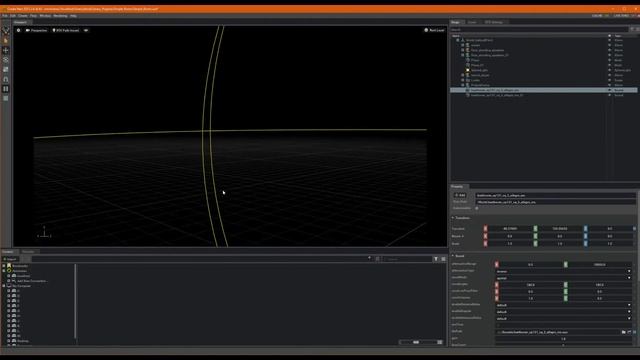Open the RTX Path-traced renderer menu

[x=66, y=30]
